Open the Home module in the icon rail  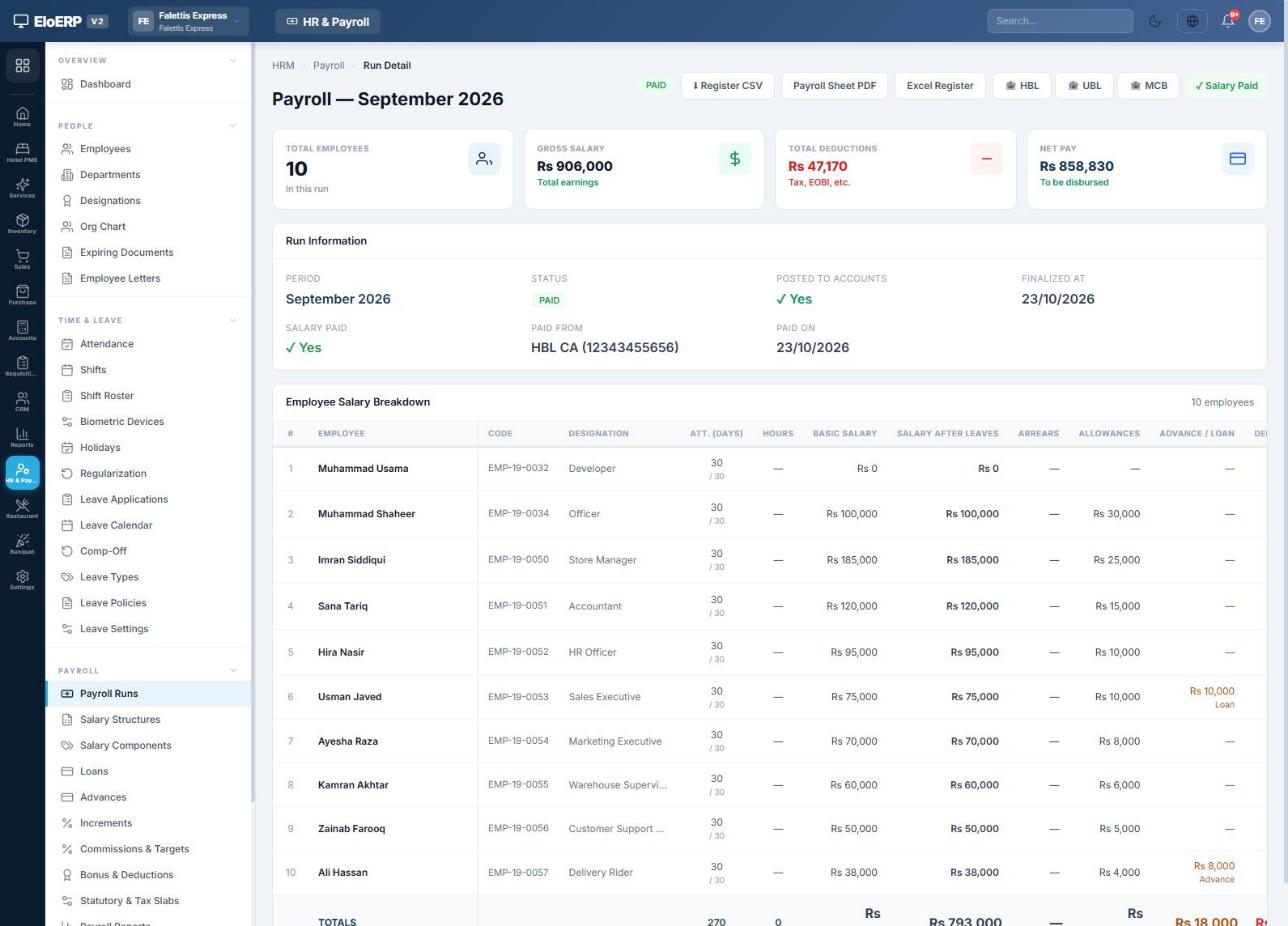click(x=22, y=116)
